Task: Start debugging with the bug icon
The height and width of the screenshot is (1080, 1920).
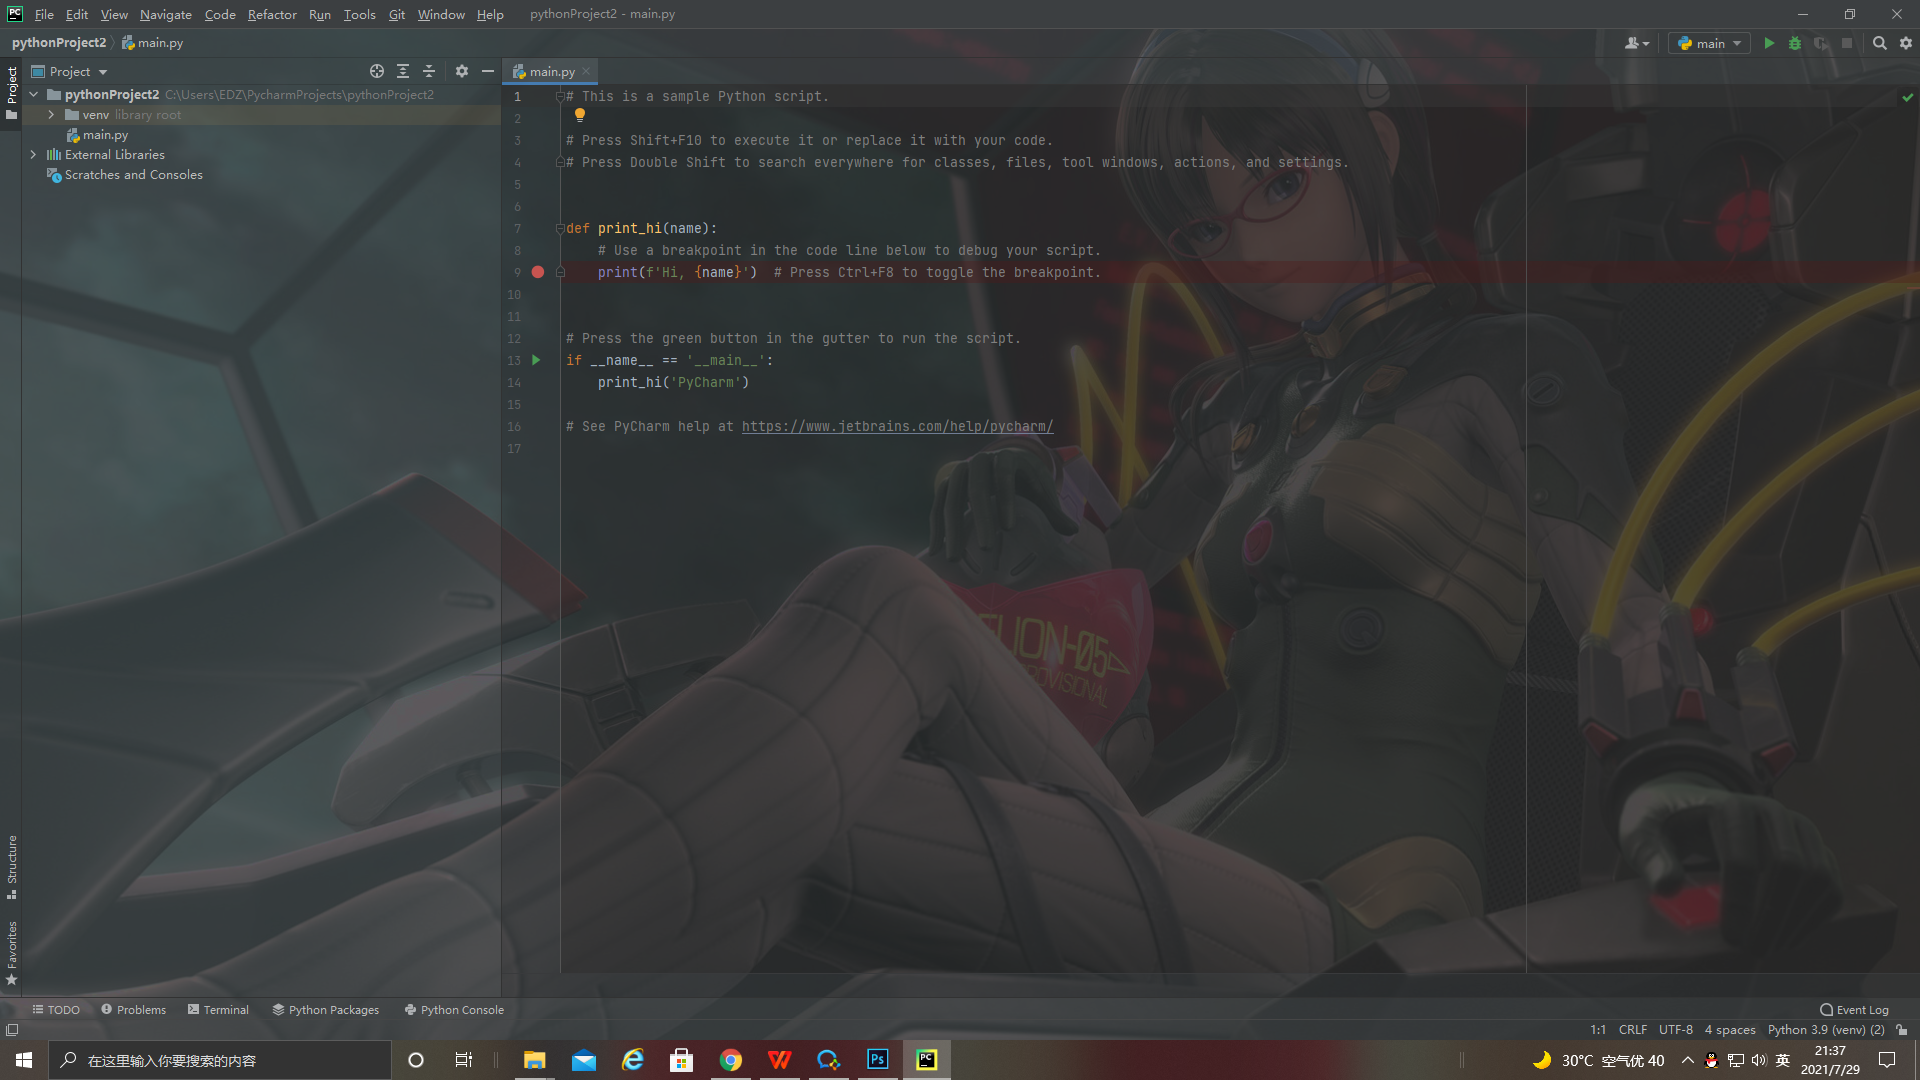Action: tap(1795, 43)
